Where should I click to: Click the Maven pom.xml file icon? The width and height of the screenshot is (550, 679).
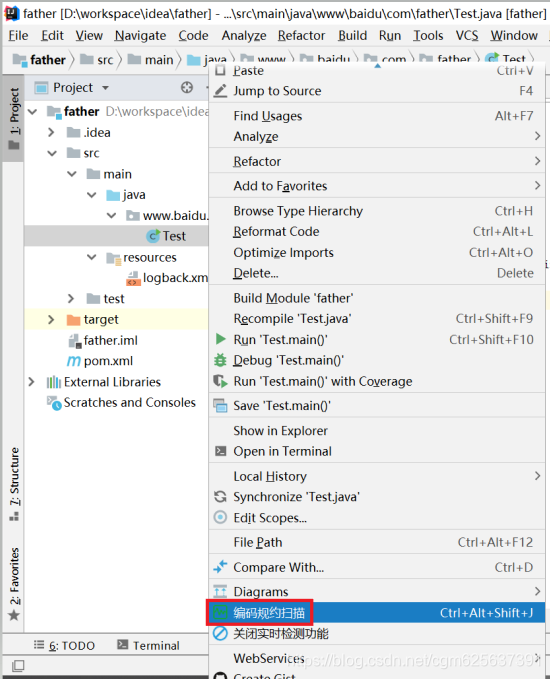point(74,361)
